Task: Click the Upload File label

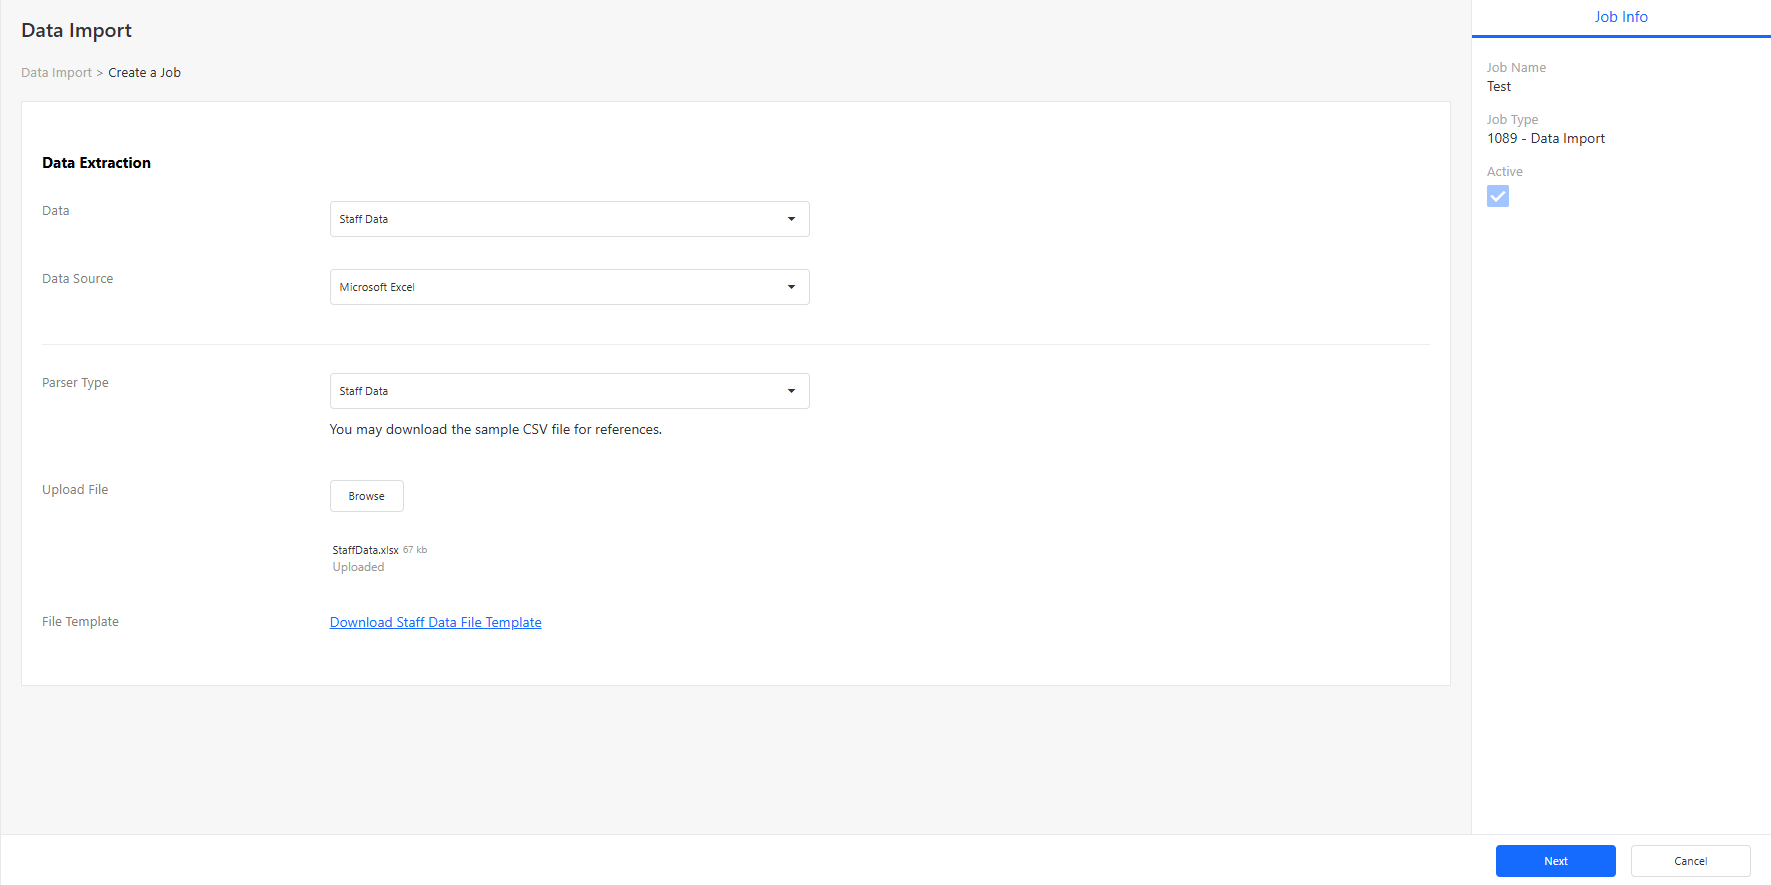Action: 75,490
